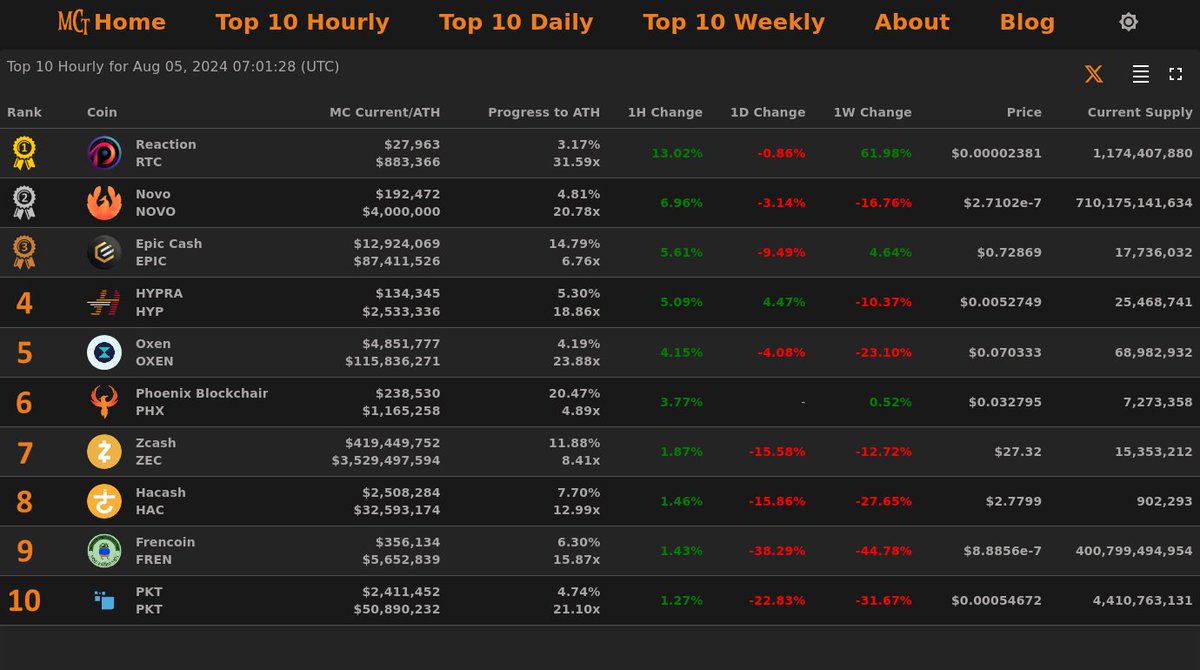1200x670 pixels.
Task: Sort by 1H Change column header
Action: pyautogui.click(x=665, y=113)
